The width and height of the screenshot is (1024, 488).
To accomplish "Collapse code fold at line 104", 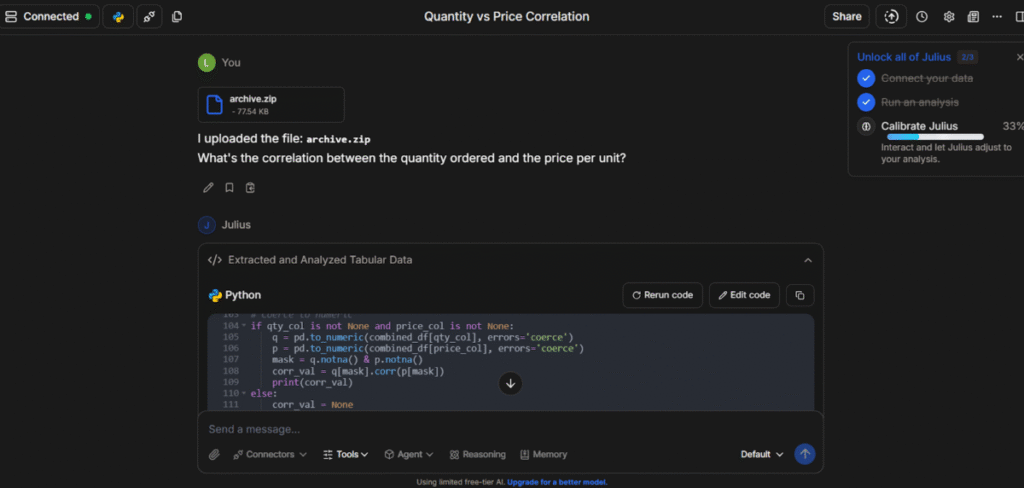I will pyautogui.click(x=244, y=326).
